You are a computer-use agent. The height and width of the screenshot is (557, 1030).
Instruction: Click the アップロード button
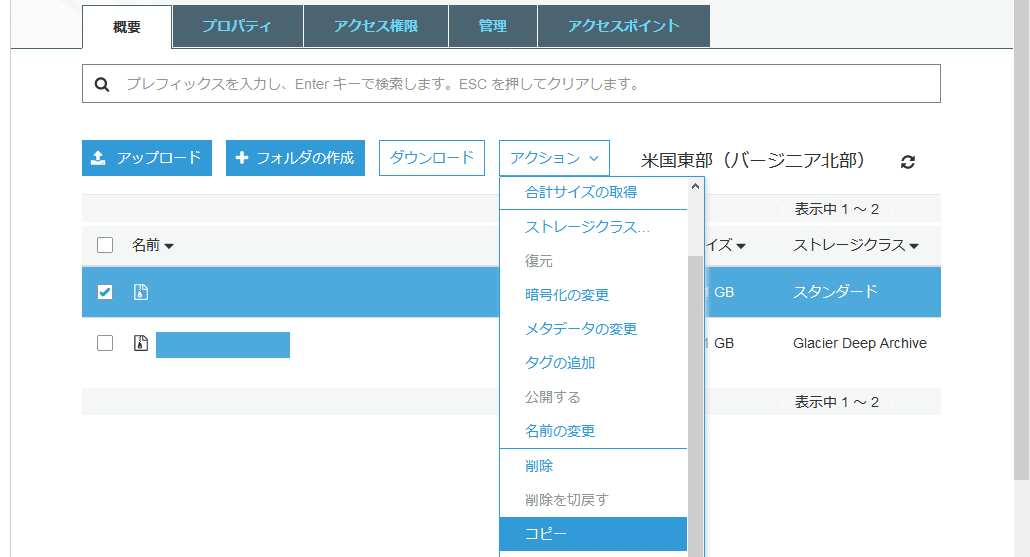147,158
